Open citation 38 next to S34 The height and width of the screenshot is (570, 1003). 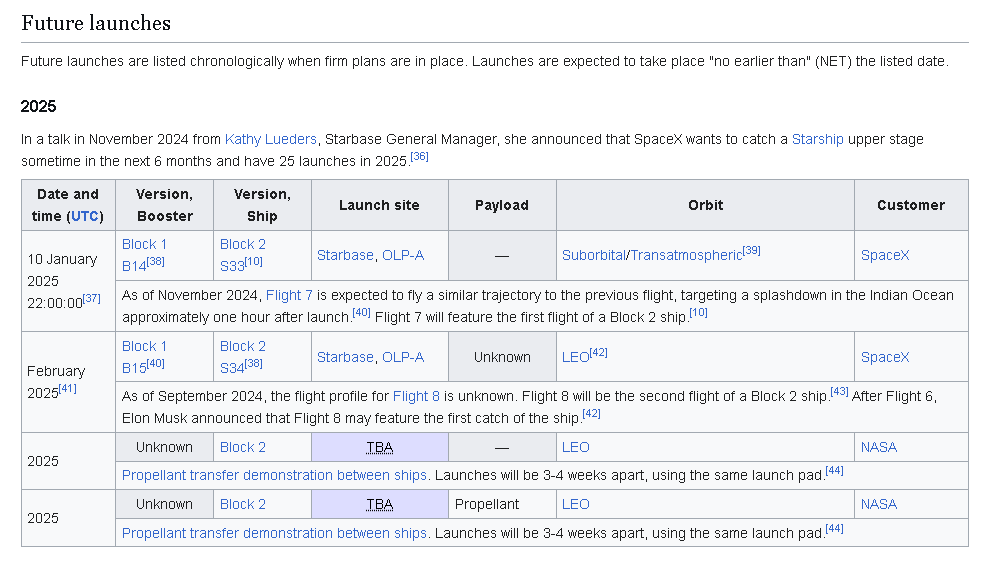click(254, 364)
